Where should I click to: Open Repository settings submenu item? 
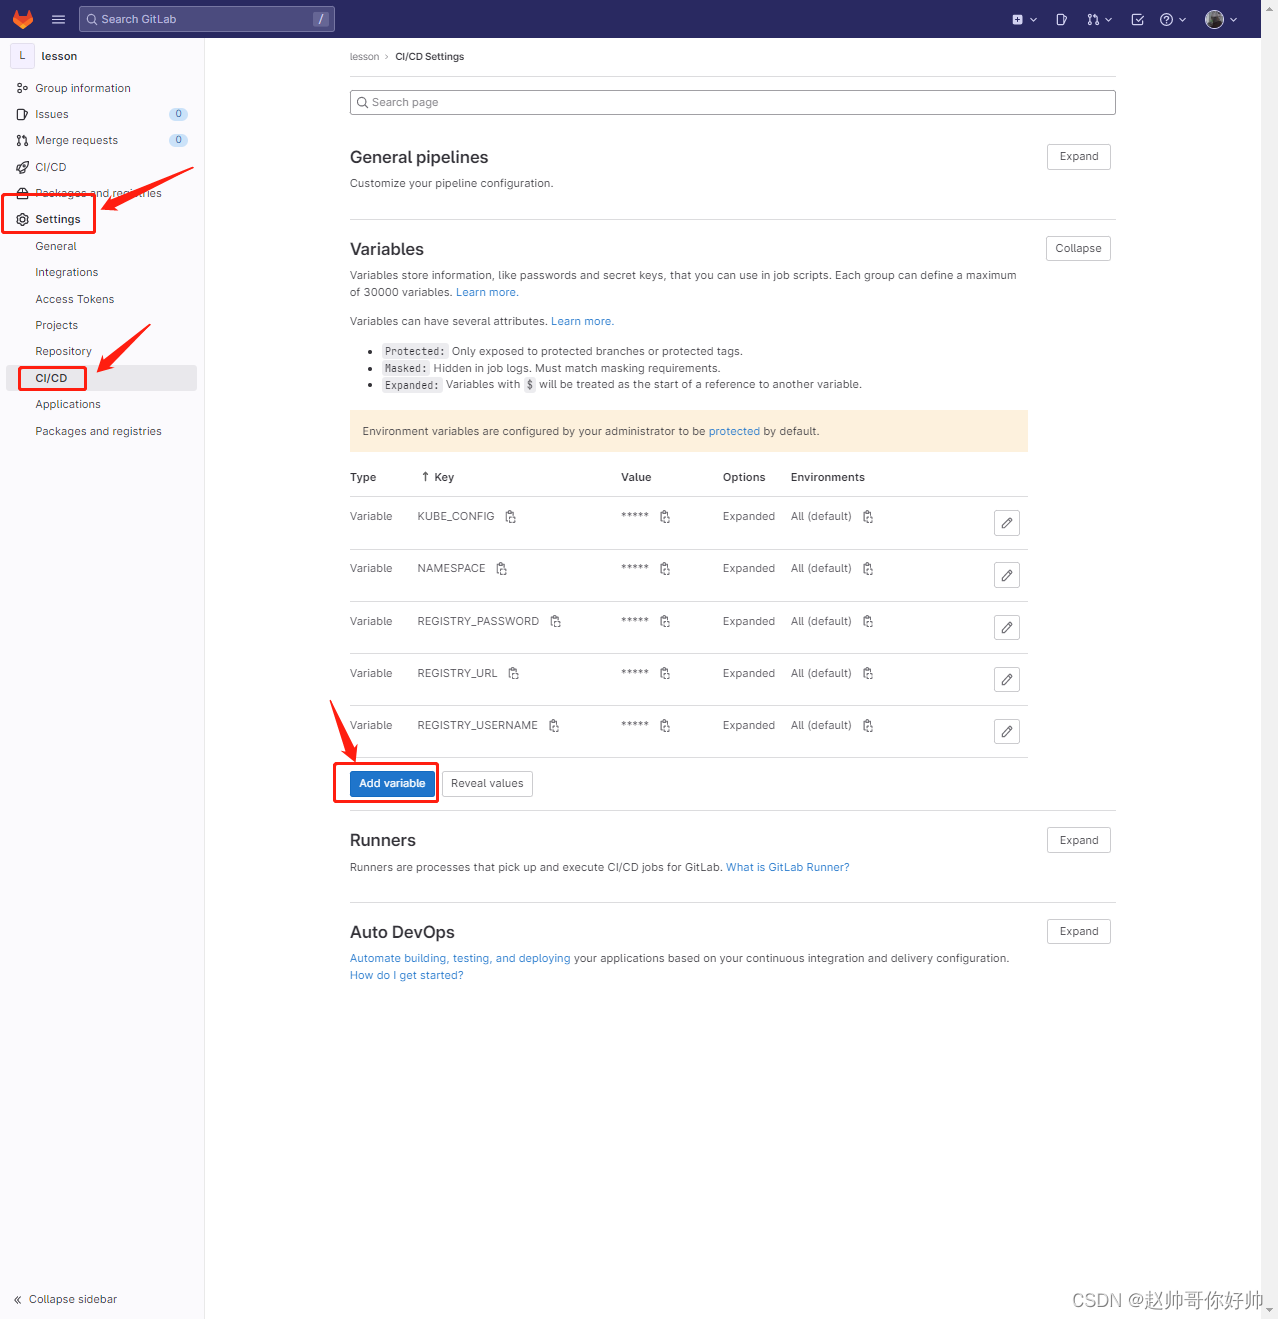tap(64, 351)
